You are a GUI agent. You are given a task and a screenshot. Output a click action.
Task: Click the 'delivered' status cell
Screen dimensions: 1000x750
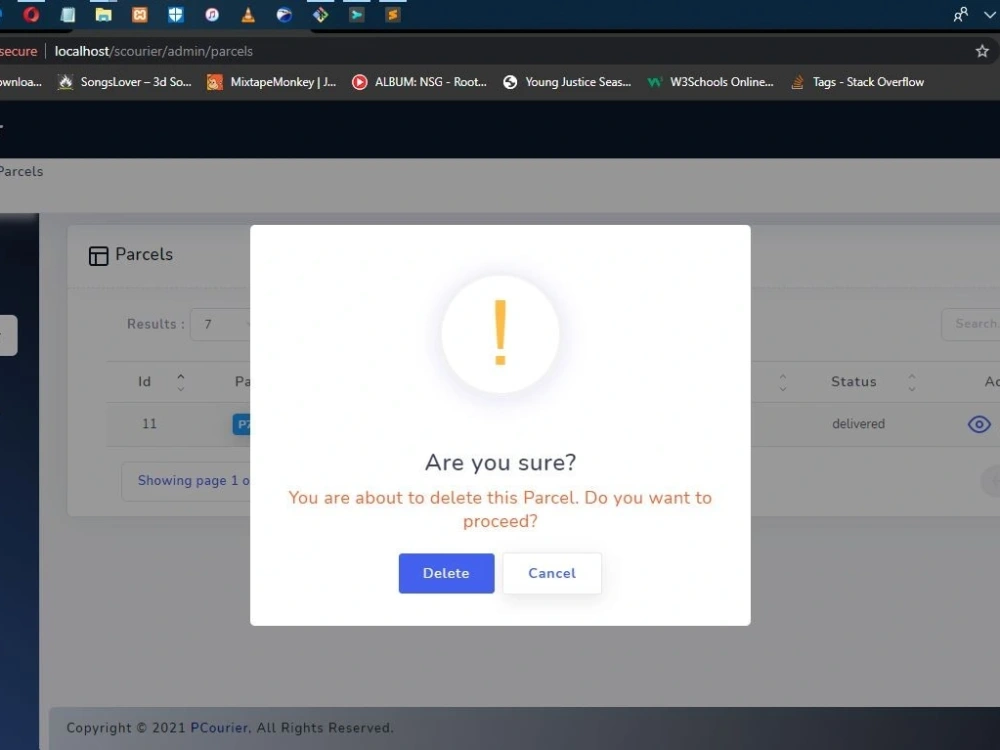pos(858,424)
